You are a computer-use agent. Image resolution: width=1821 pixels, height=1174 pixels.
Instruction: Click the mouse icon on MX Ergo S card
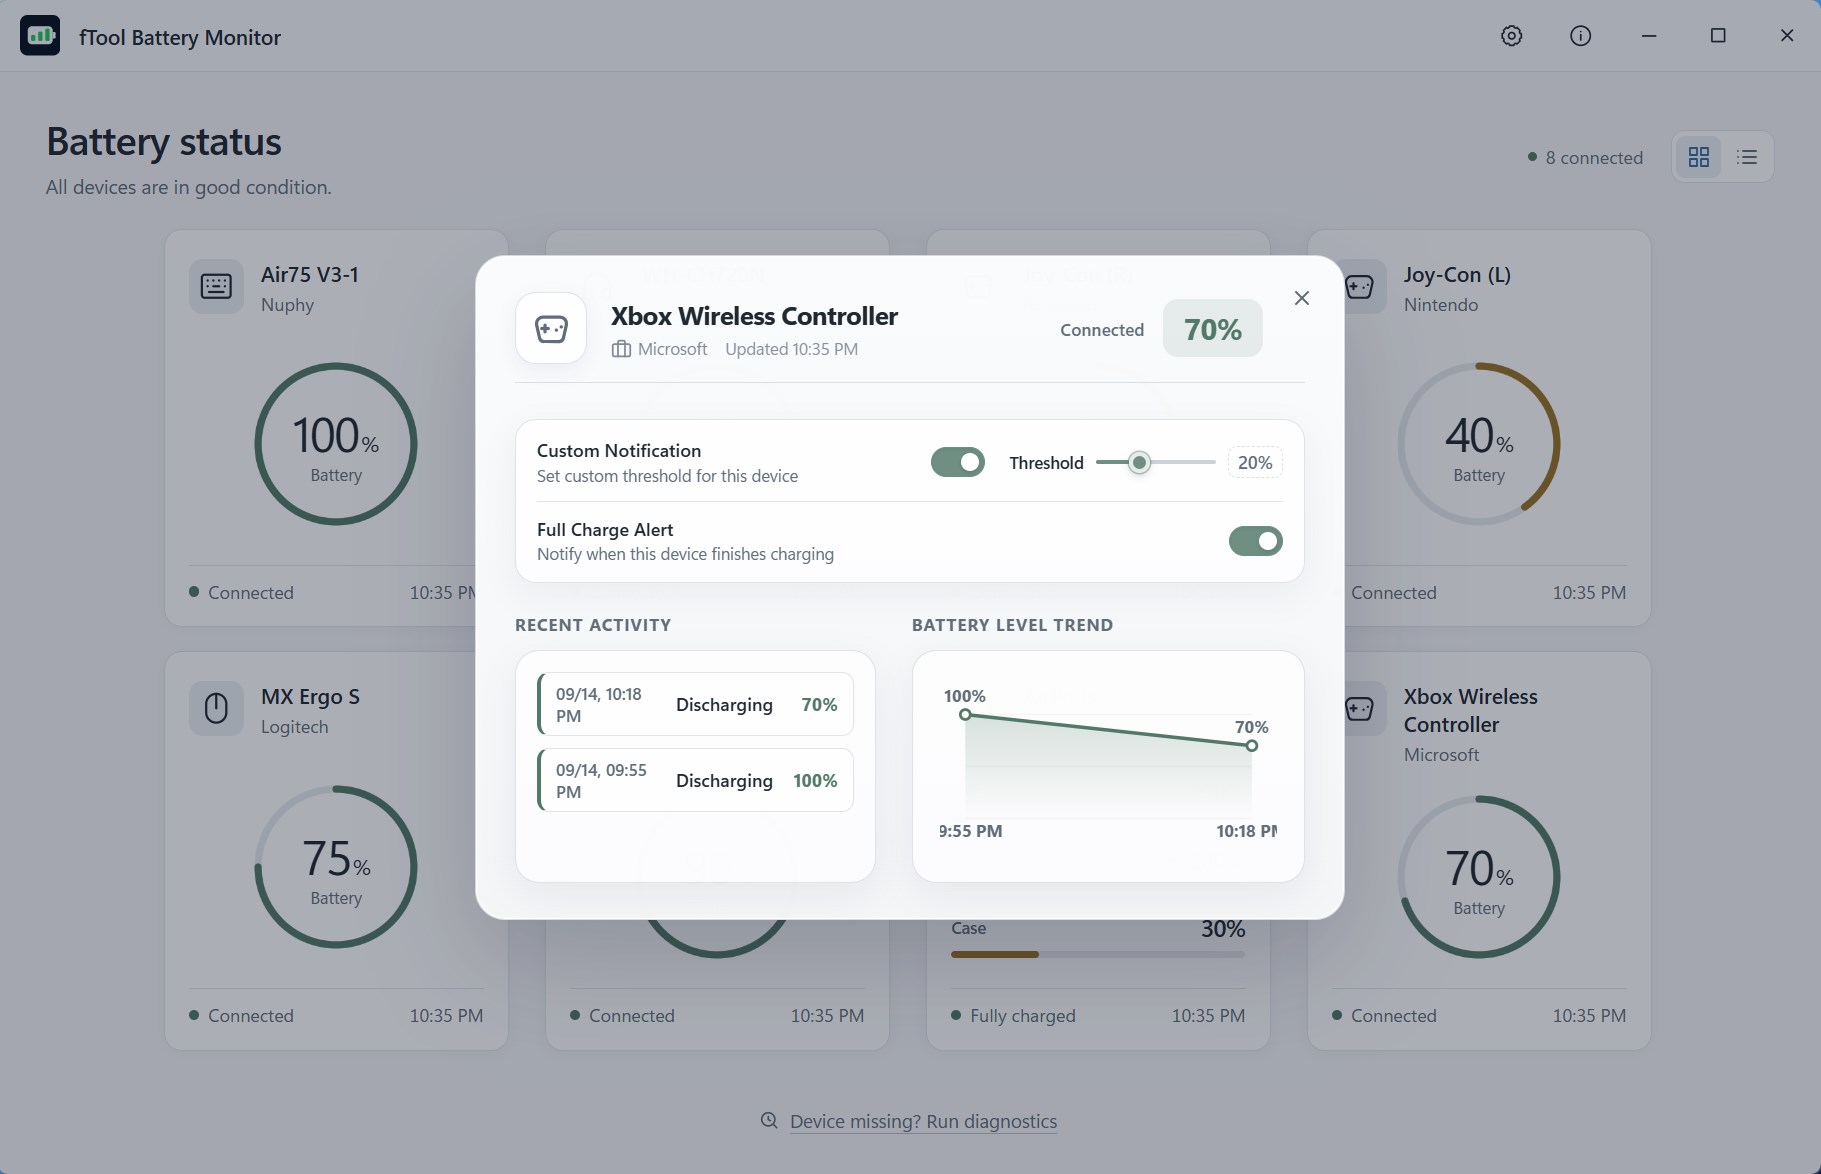[x=216, y=709]
